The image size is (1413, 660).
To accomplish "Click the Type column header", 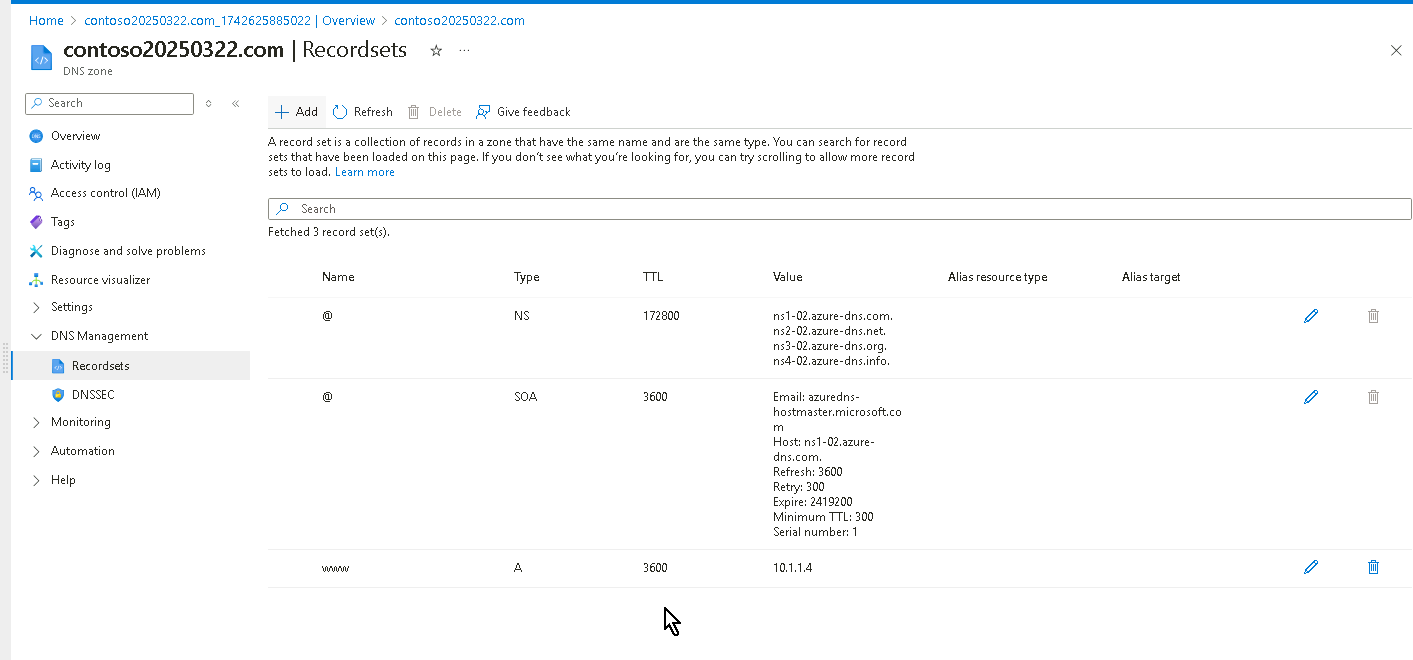I will pos(527,277).
